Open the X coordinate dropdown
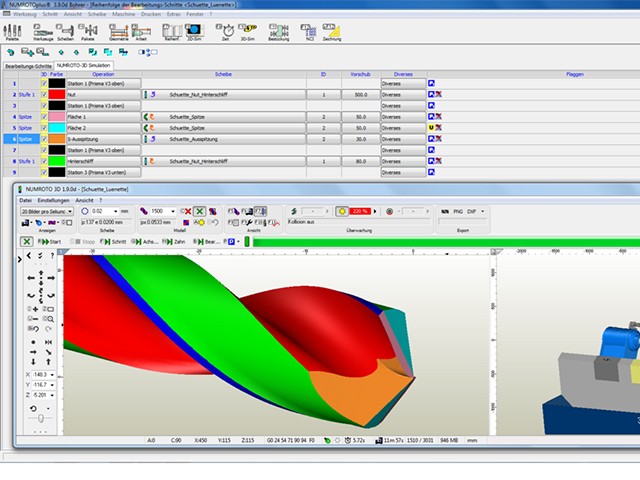This screenshot has height=480, width=640. point(52,375)
